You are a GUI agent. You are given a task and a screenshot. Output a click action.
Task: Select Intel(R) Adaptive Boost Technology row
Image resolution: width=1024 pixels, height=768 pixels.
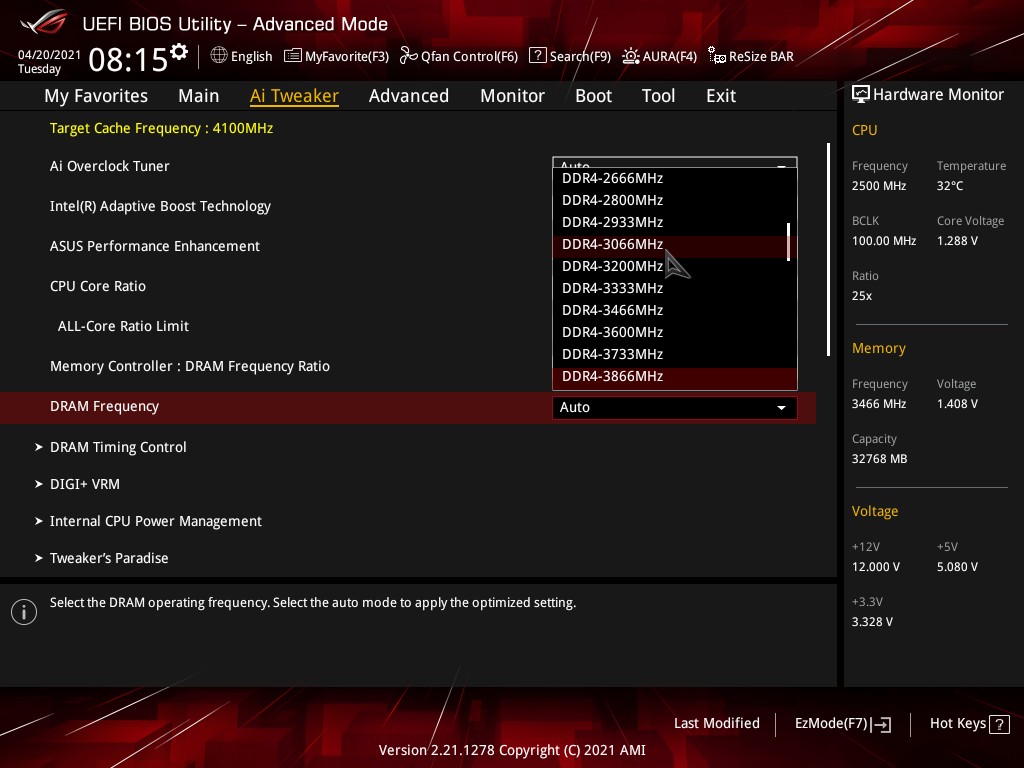[160, 206]
